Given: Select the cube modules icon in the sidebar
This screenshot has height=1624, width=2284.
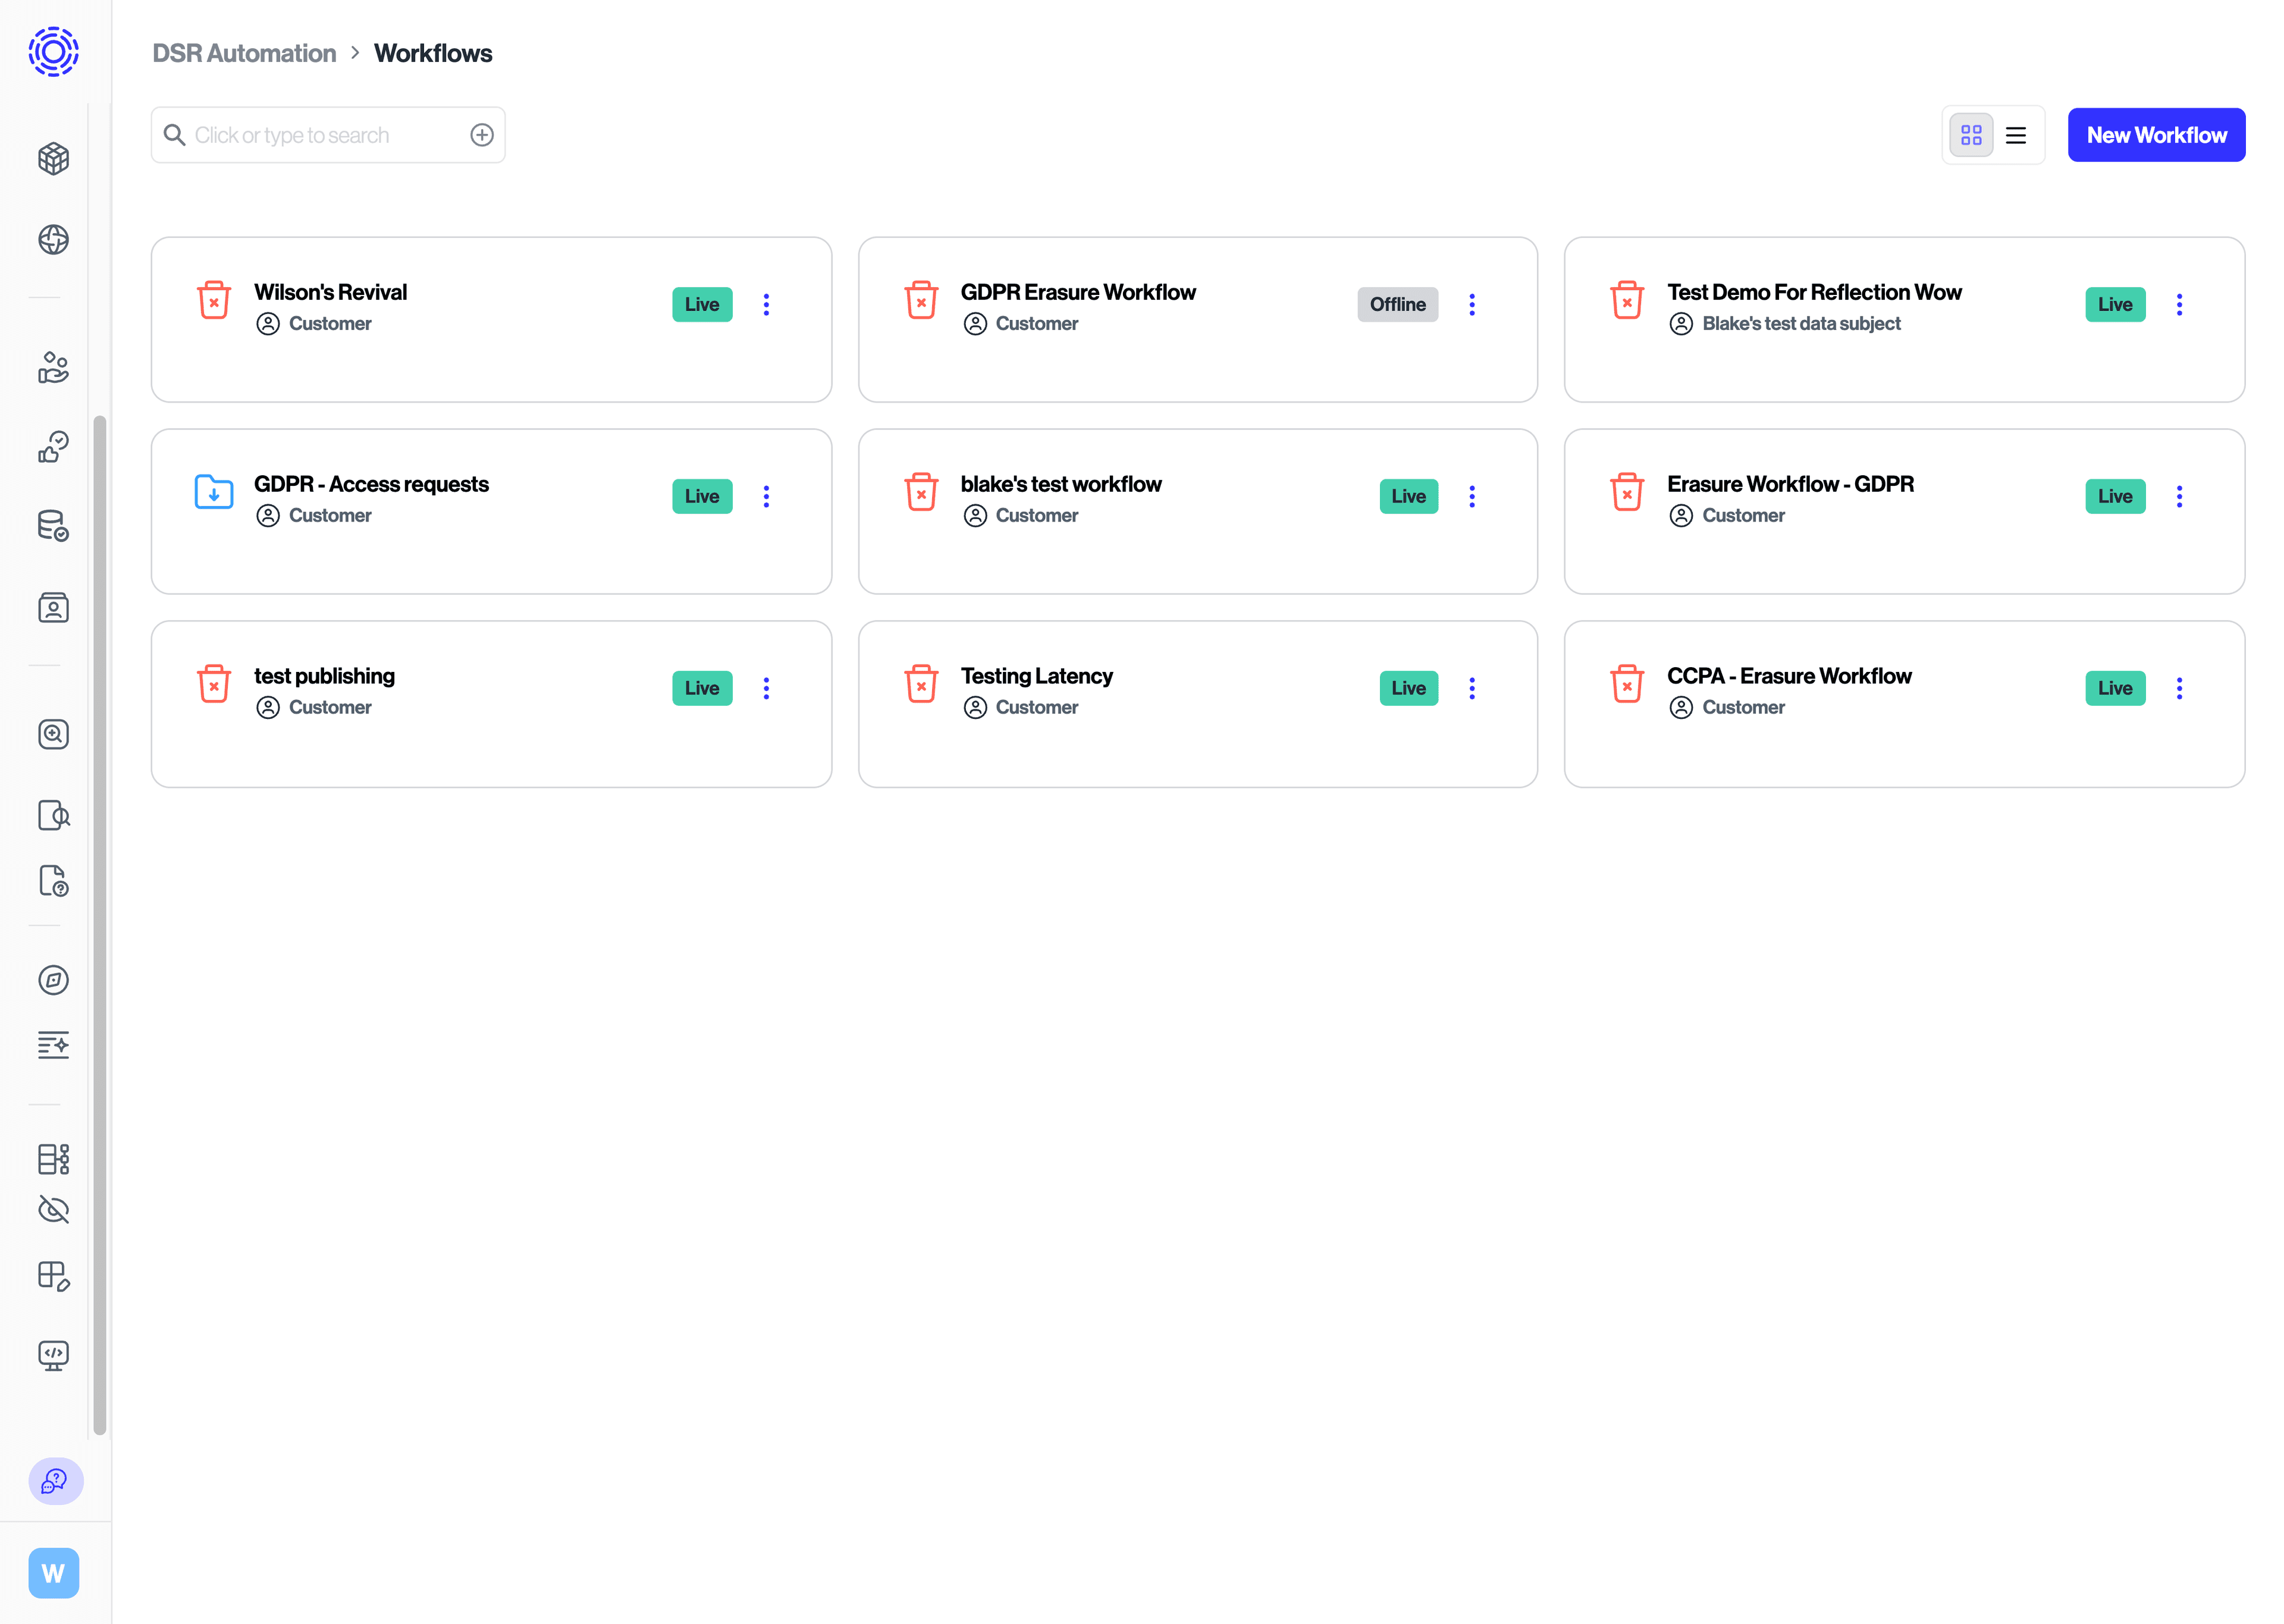Looking at the screenshot, I should 53,158.
